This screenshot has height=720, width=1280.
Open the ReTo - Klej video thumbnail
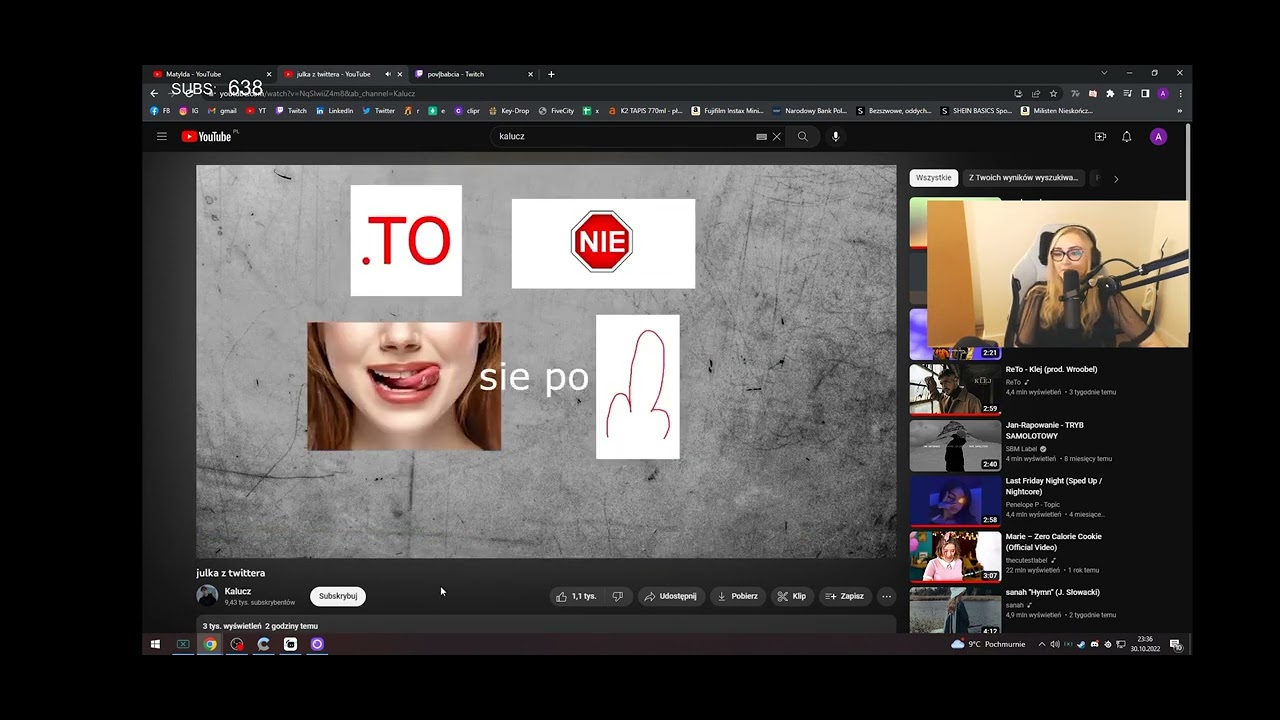tap(955, 389)
